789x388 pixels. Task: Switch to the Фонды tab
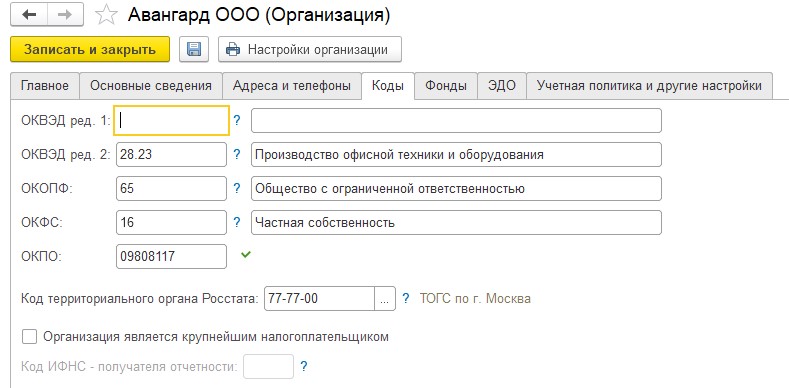coord(446,86)
